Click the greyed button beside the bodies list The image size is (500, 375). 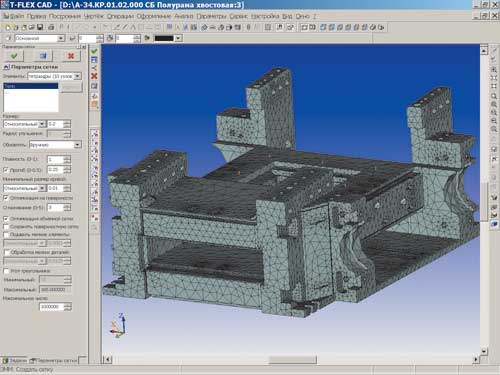pos(72,87)
